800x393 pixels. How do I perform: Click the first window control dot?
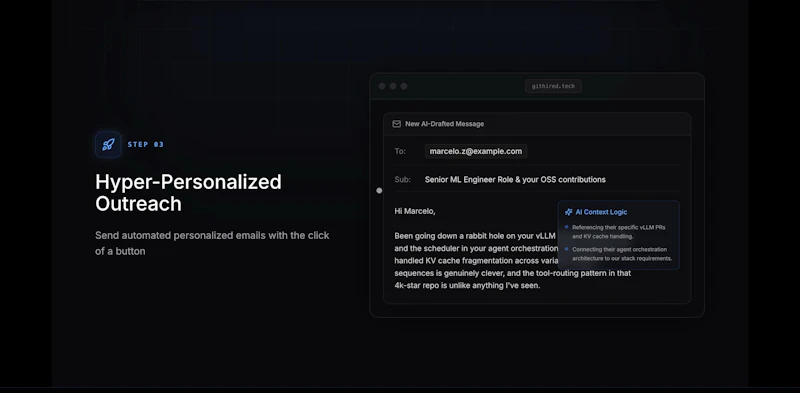(x=382, y=86)
